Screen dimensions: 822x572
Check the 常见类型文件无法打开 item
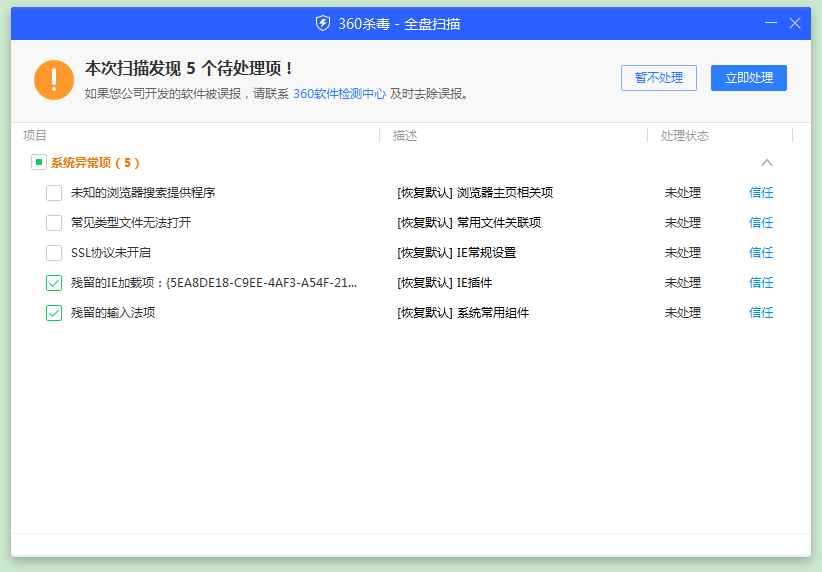tap(54, 223)
